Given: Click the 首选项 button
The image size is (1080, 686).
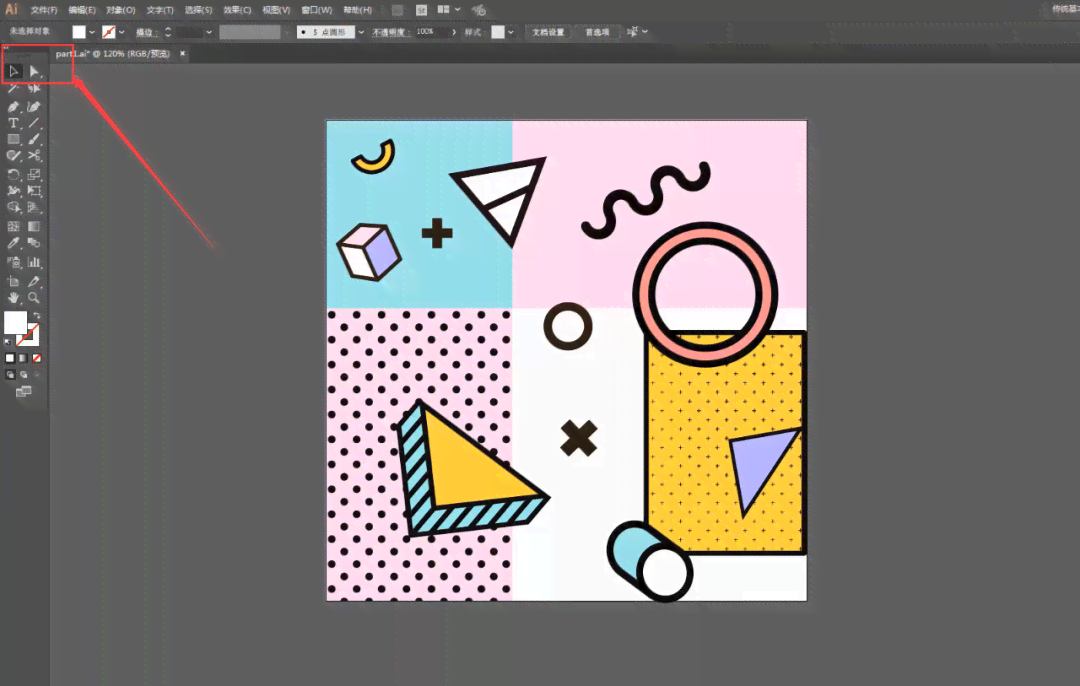Looking at the screenshot, I should coord(597,32).
